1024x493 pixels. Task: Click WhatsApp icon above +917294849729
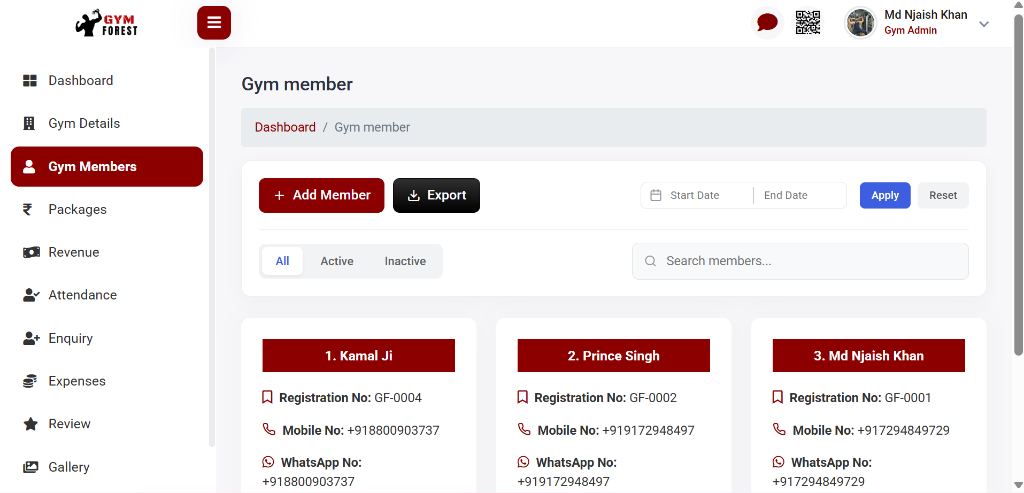778,462
